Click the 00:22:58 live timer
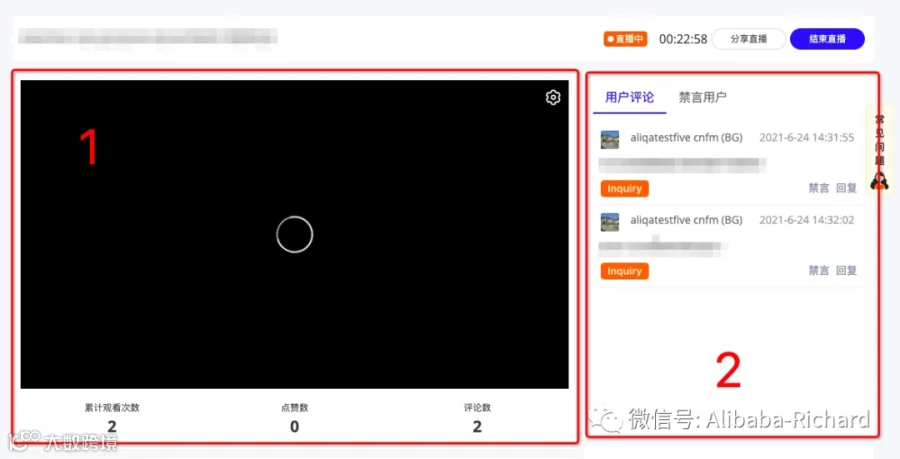The height and width of the screenshot is (459, 900). [x=683, y=39]
